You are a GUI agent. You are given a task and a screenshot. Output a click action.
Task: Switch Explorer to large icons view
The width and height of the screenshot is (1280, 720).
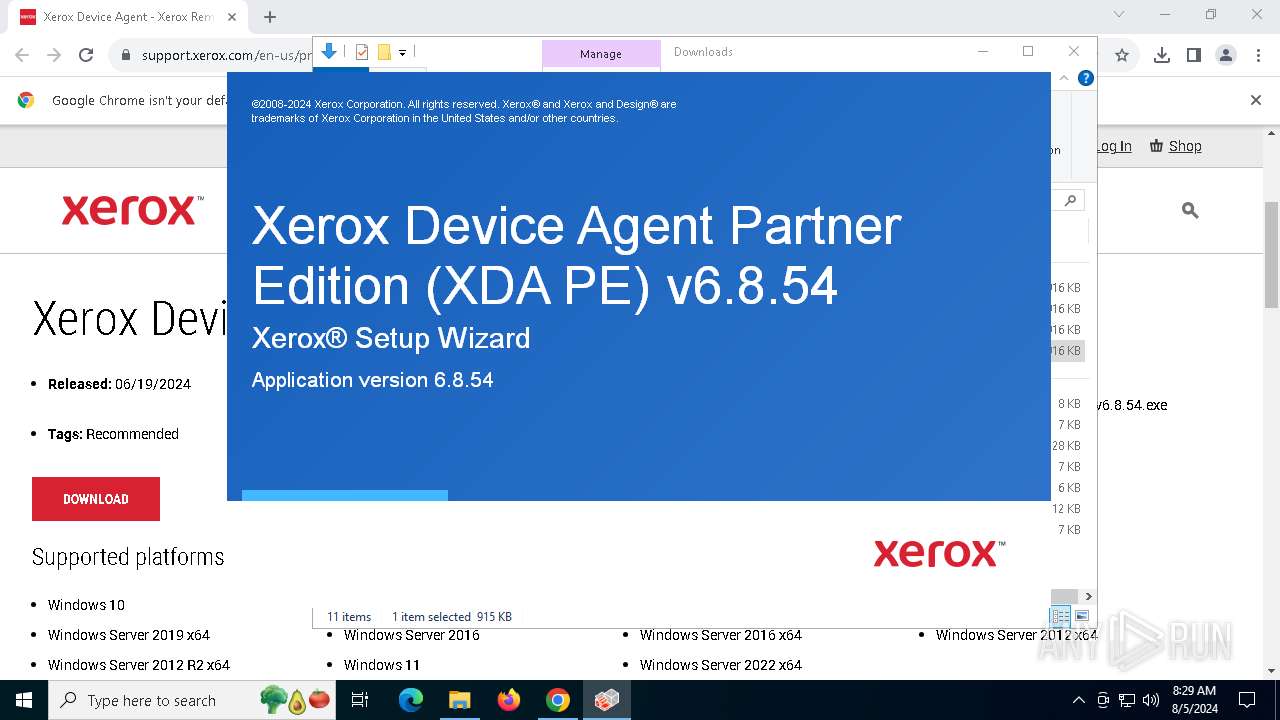(x=1081, y=616)
